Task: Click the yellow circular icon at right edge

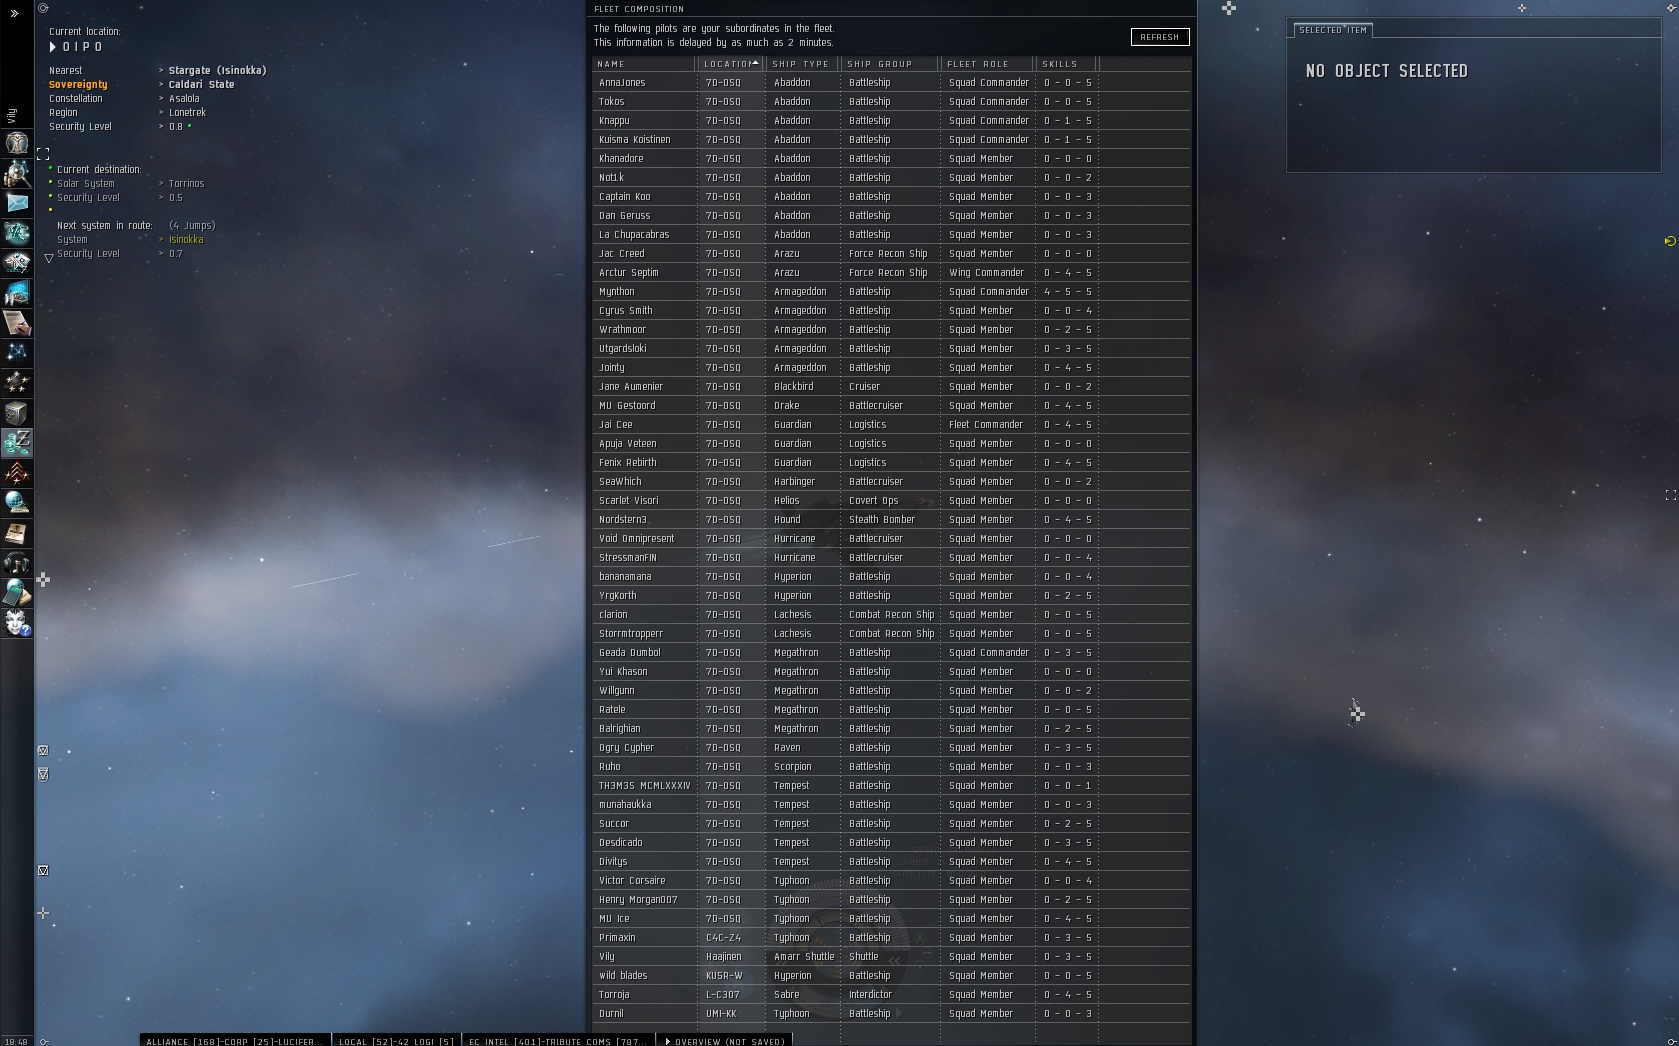Action: [x=1670, y=241]
